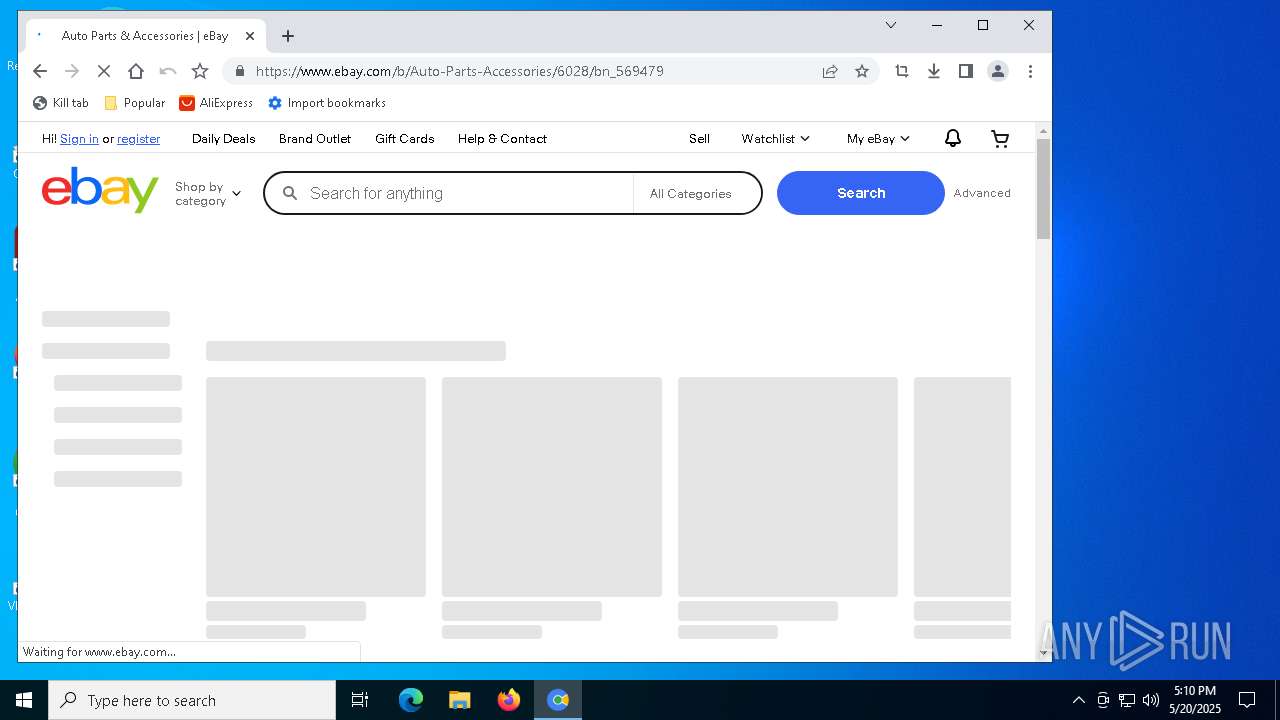Expand the Watchlist dropdown
The width and height of the screenshot is (1280, 720).
click(775, 139)
